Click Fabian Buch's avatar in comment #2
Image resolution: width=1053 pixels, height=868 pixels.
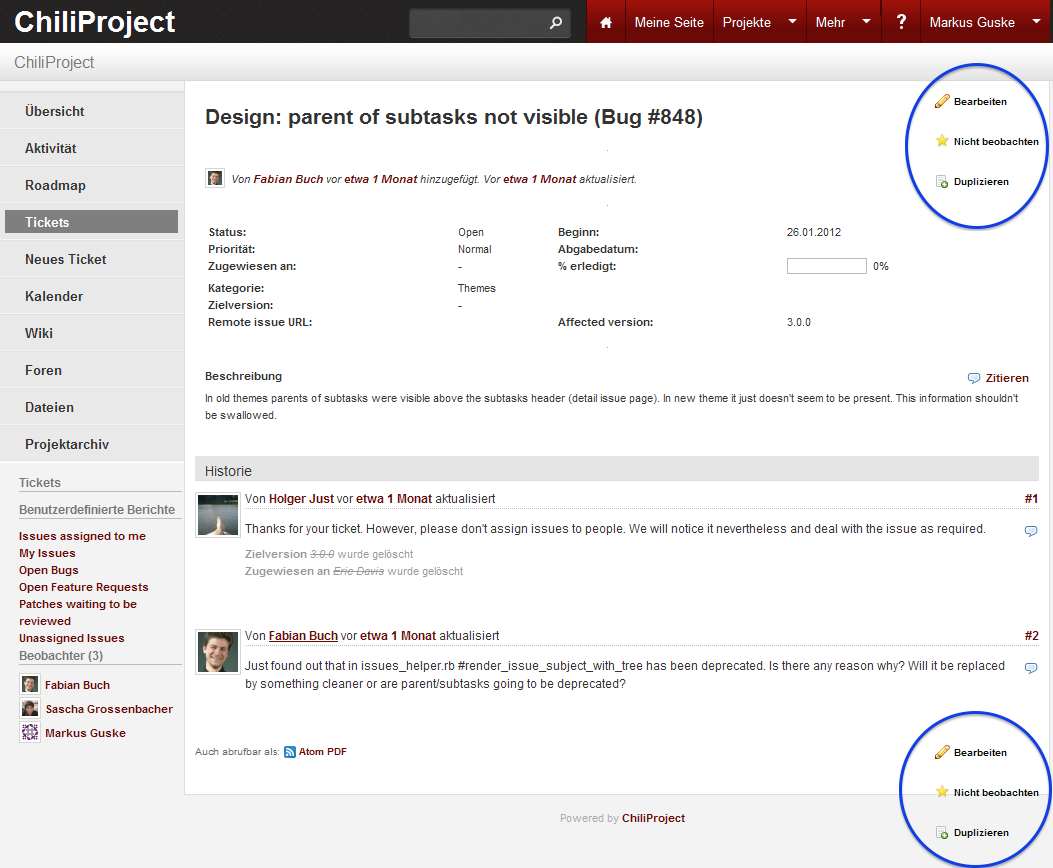[218, 652]
